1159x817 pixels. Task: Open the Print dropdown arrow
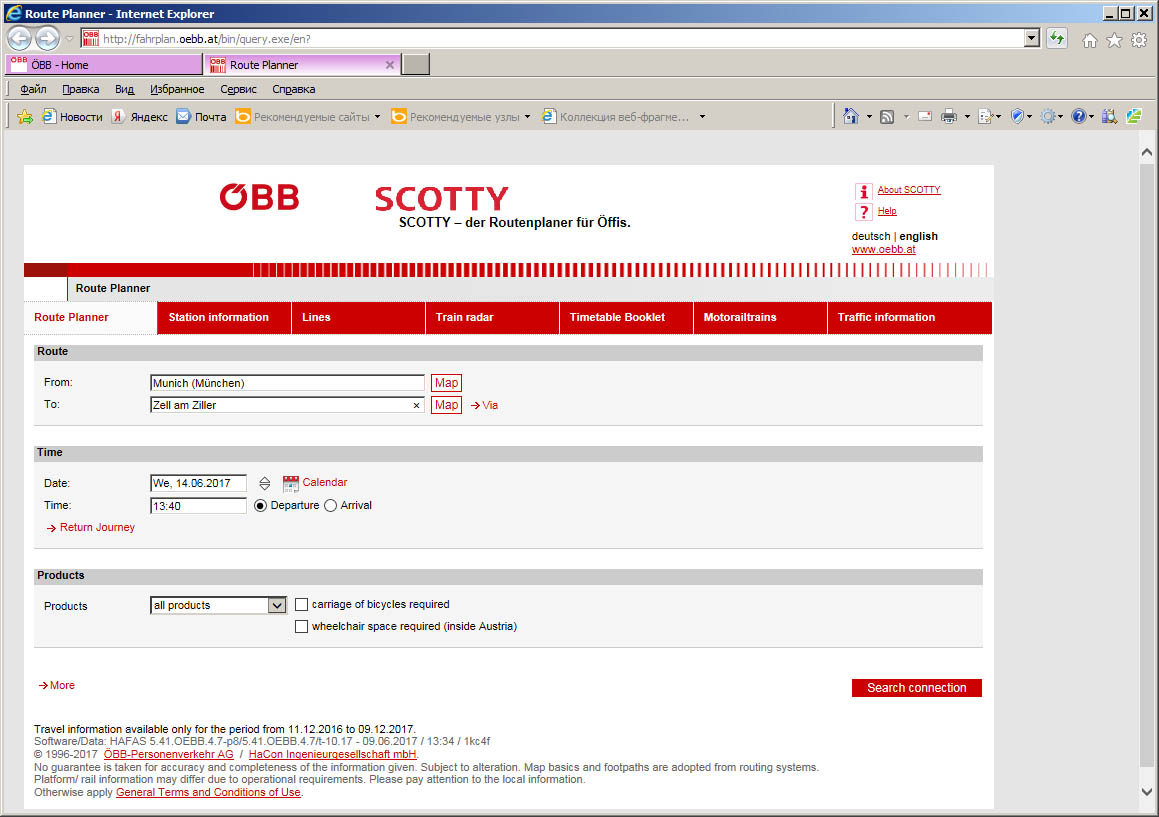tap(967, 117)
